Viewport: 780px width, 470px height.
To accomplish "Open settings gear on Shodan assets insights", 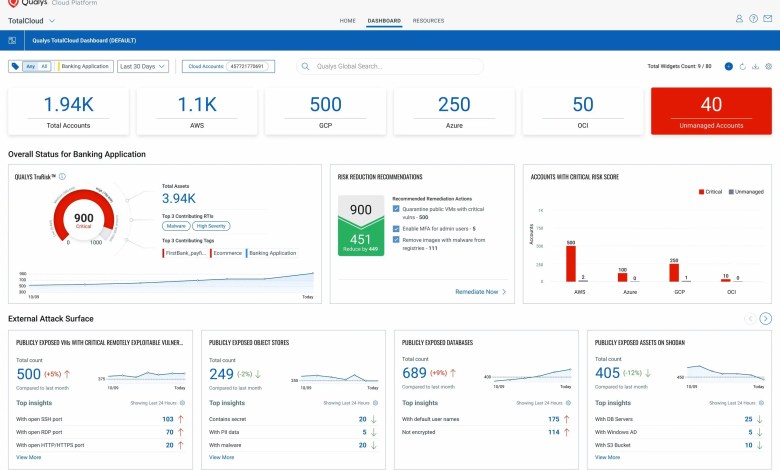I will [x=762, y=403].
